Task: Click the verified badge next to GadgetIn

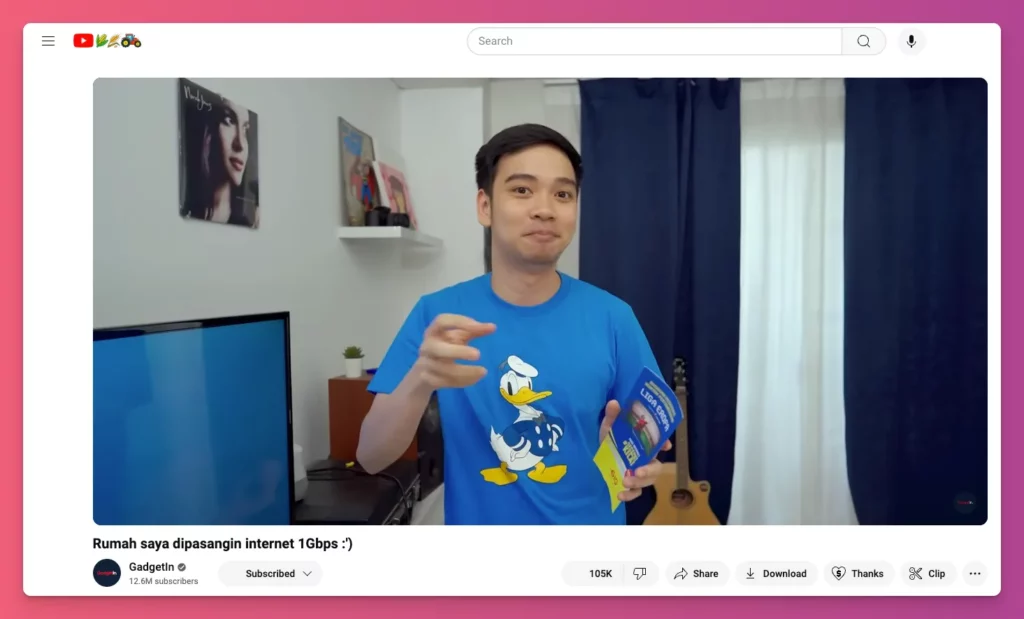Action: pos(182,567)
